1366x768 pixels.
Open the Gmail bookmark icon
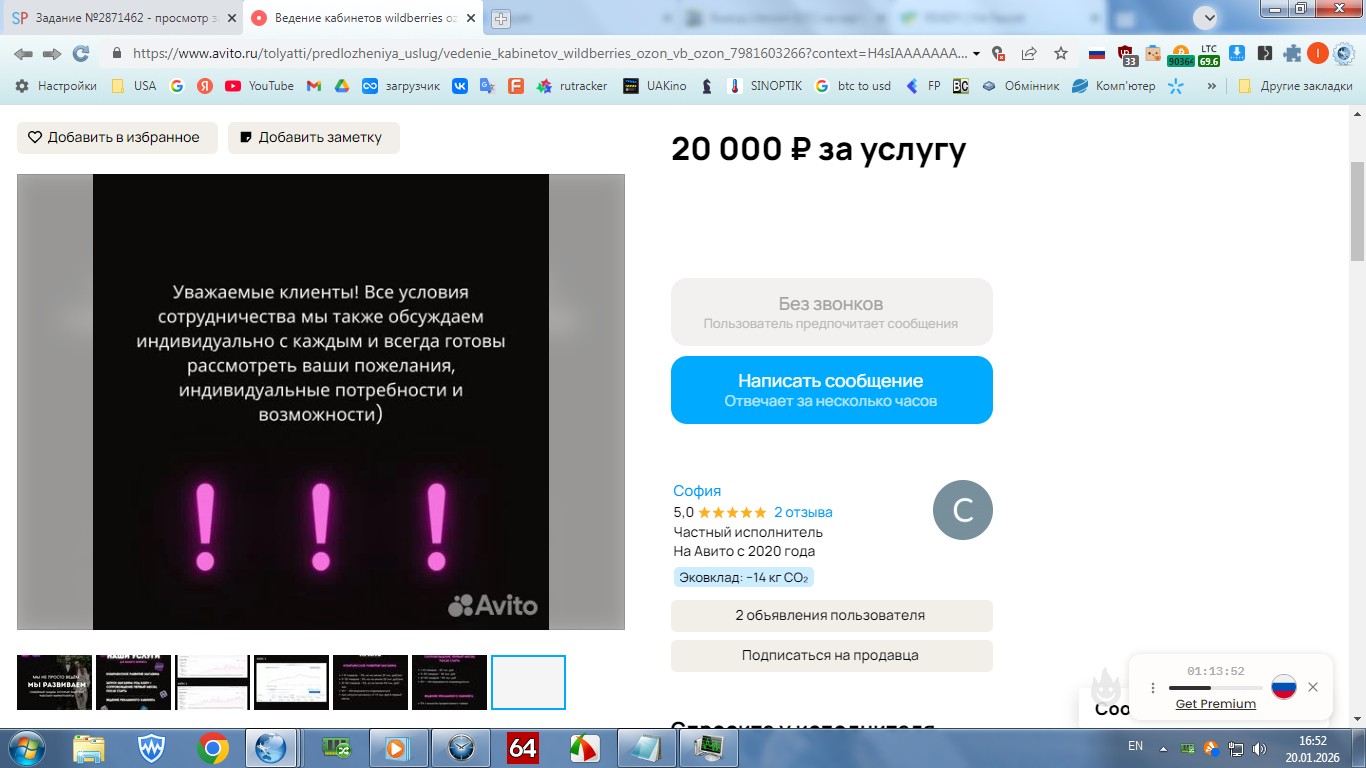click(313, 86)
